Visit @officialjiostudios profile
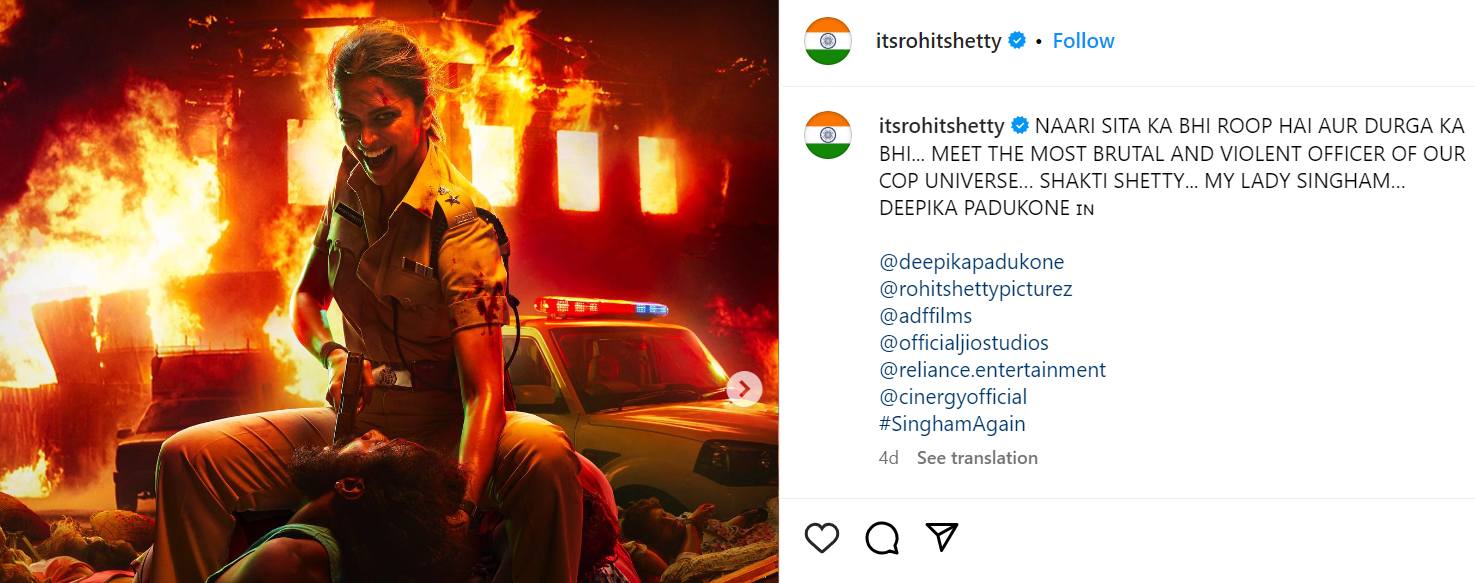Image resolution: width=1475 pixels, height=583 pixels. (x=964, y=343)
